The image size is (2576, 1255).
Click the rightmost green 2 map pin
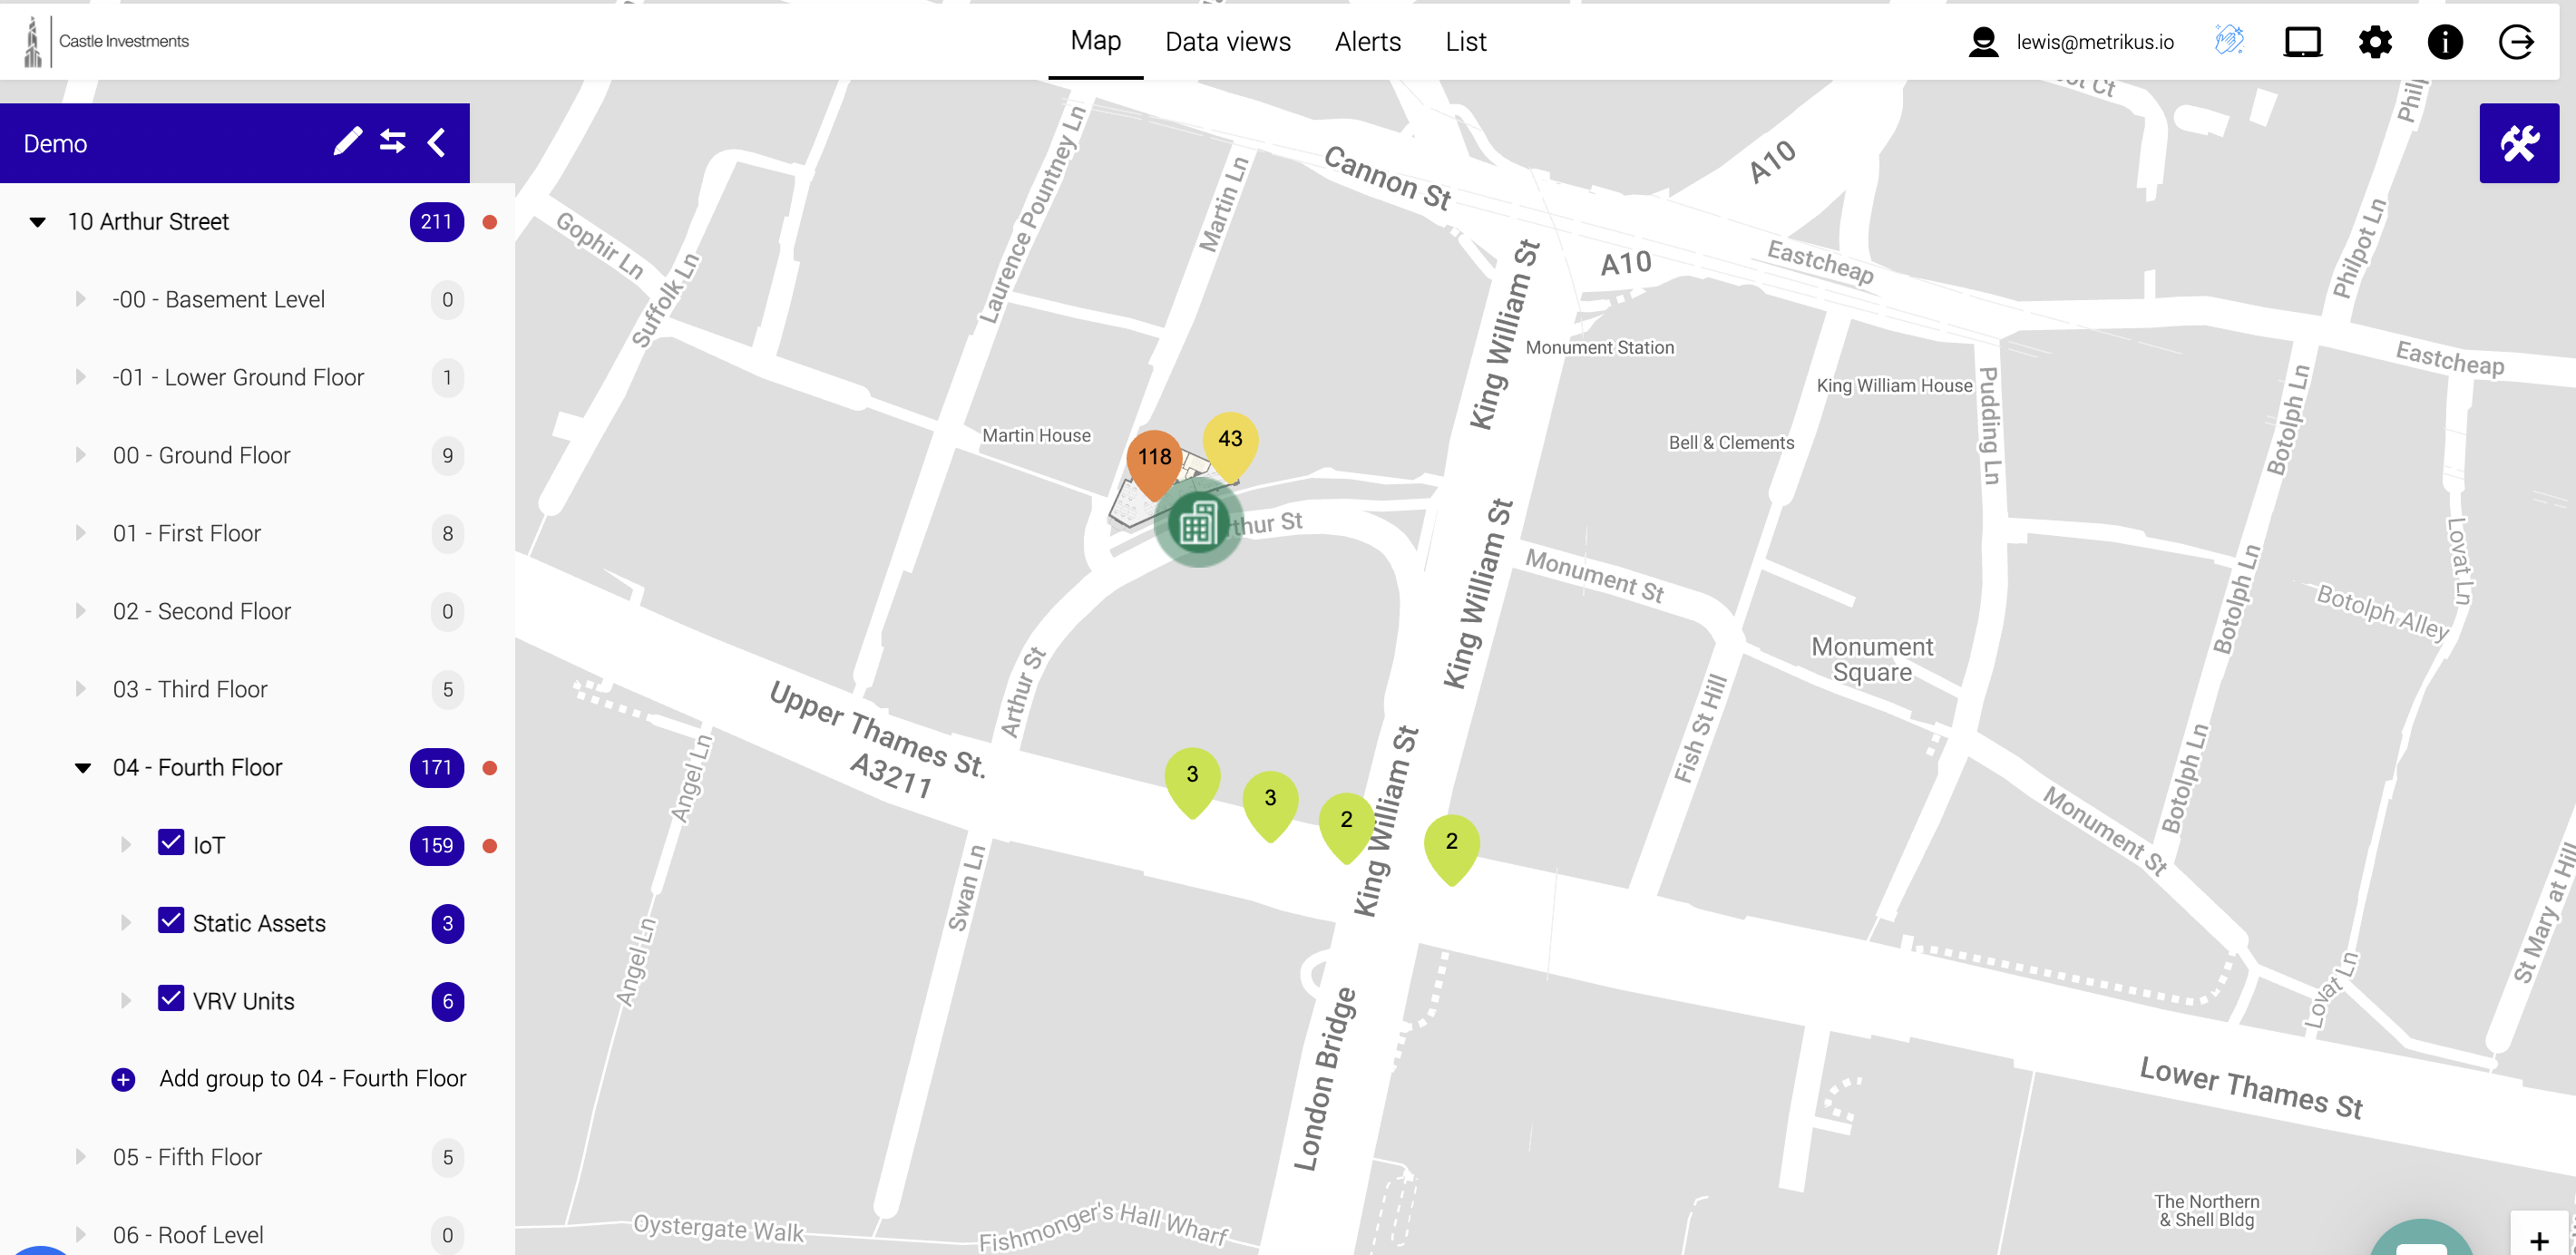(1451, 849)
